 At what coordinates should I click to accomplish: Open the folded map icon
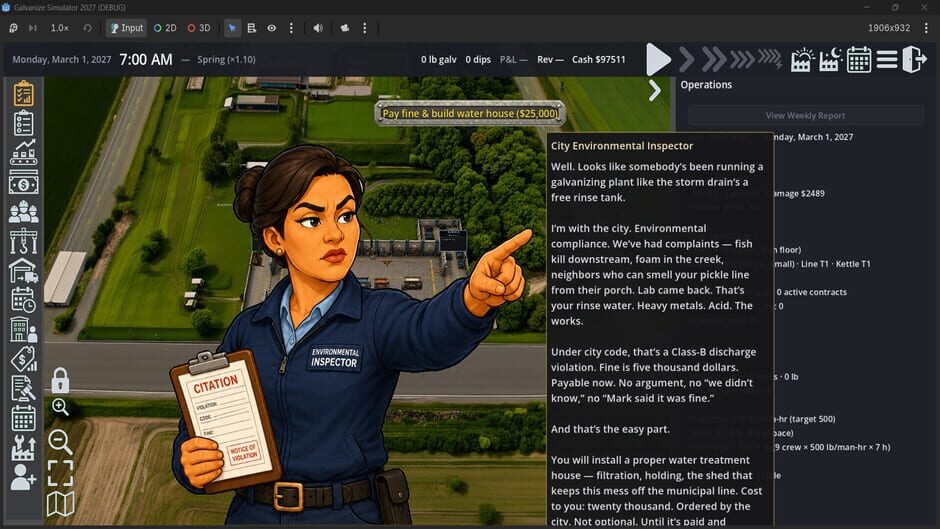(x=60, y=504)
